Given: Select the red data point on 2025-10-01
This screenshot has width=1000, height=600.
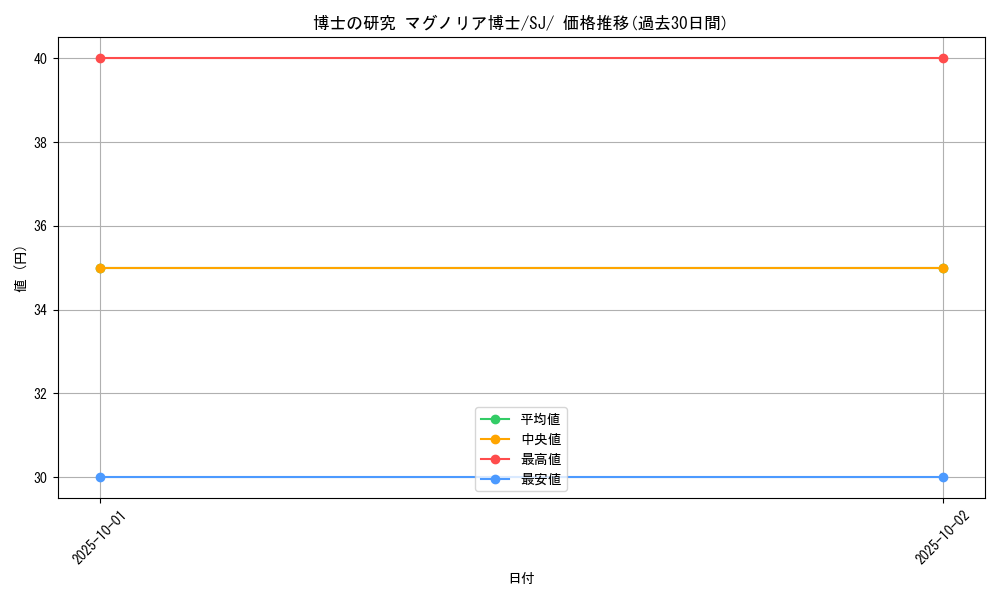Looking at the screenshot, I should 100,58.
